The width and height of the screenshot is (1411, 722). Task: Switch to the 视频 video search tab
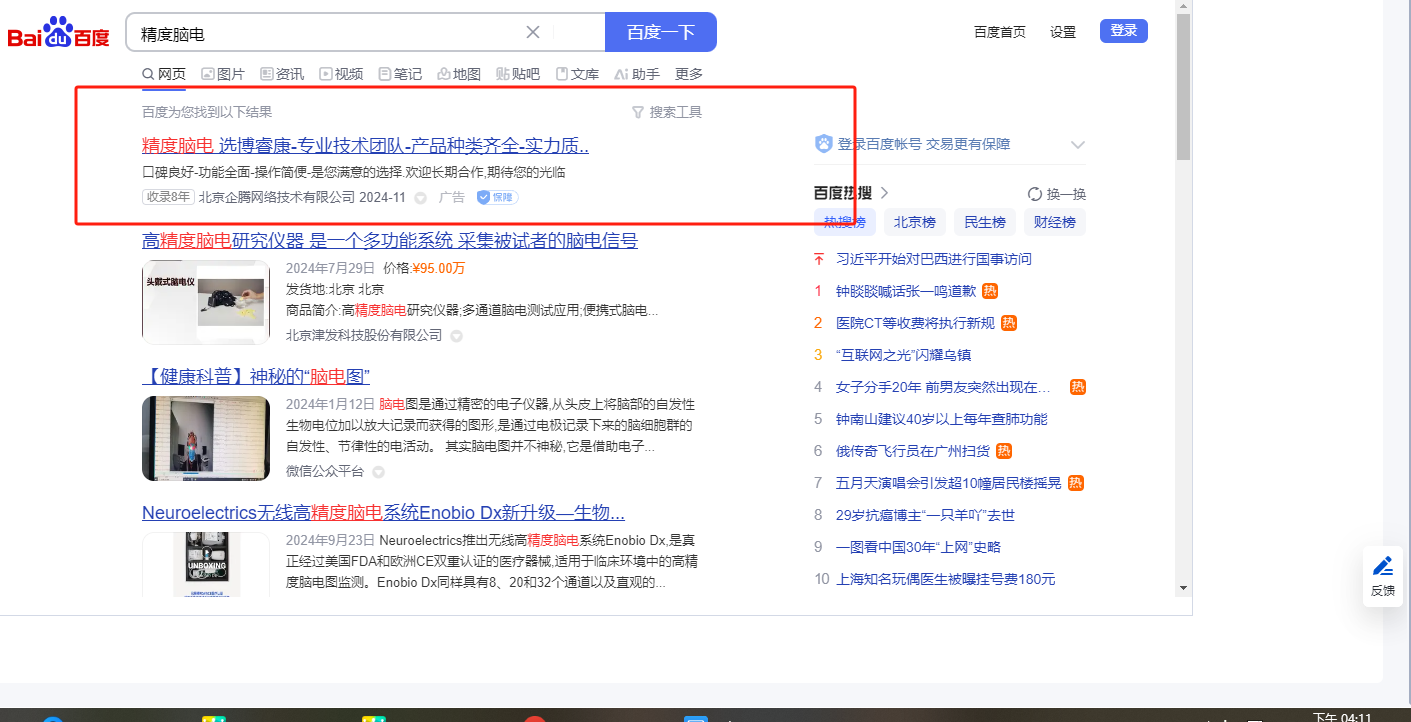click(x=341, y=74)
